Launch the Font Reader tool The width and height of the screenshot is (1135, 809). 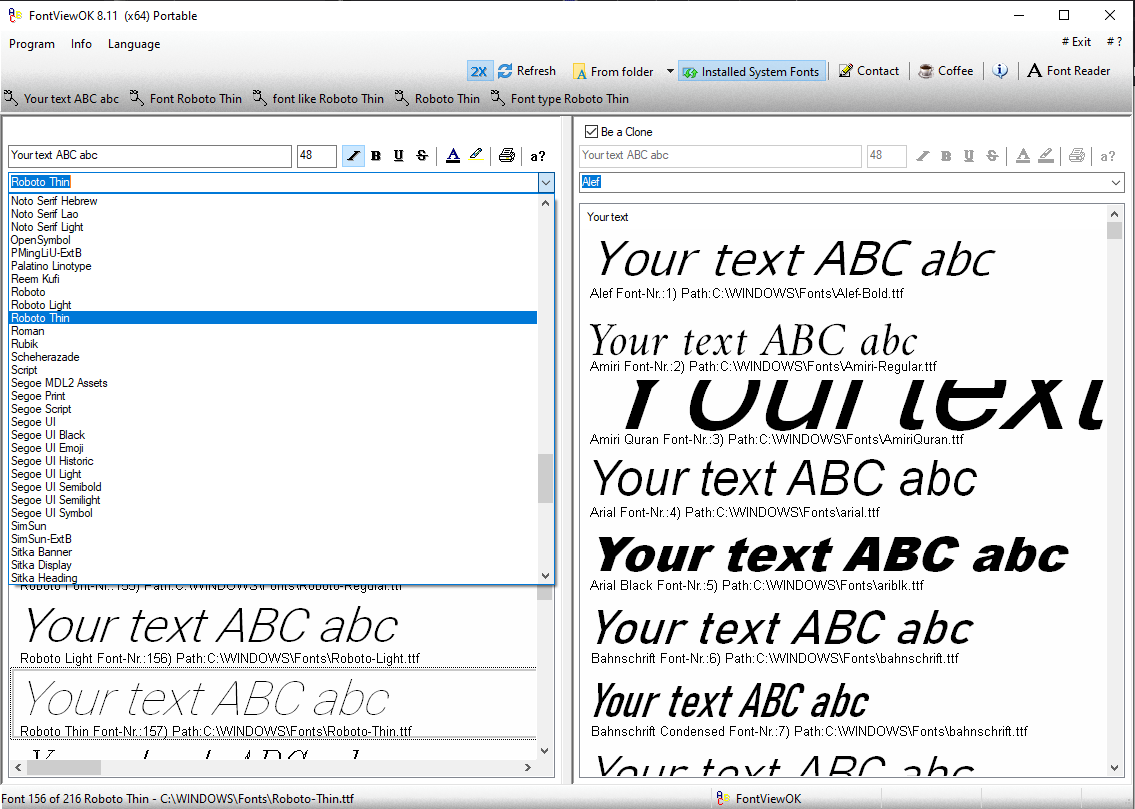[1068, 71]
